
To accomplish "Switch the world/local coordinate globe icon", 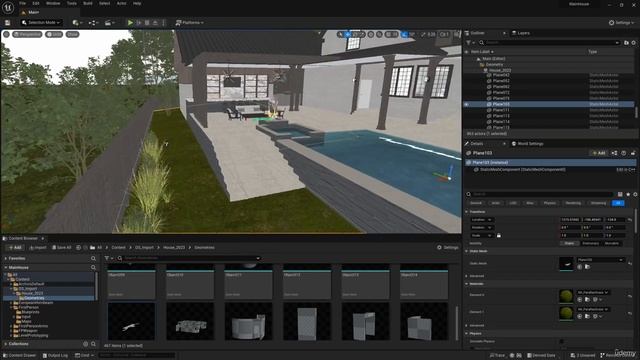I will point(371,35).
